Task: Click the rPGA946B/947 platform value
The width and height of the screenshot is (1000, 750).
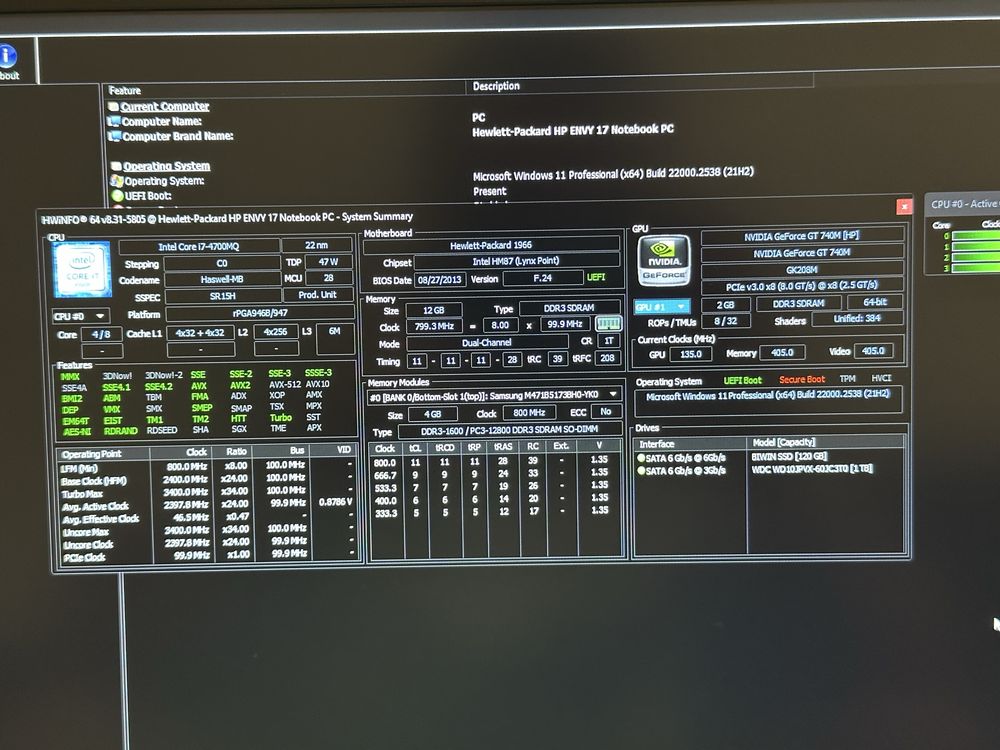Action: [x=260, y=313]
